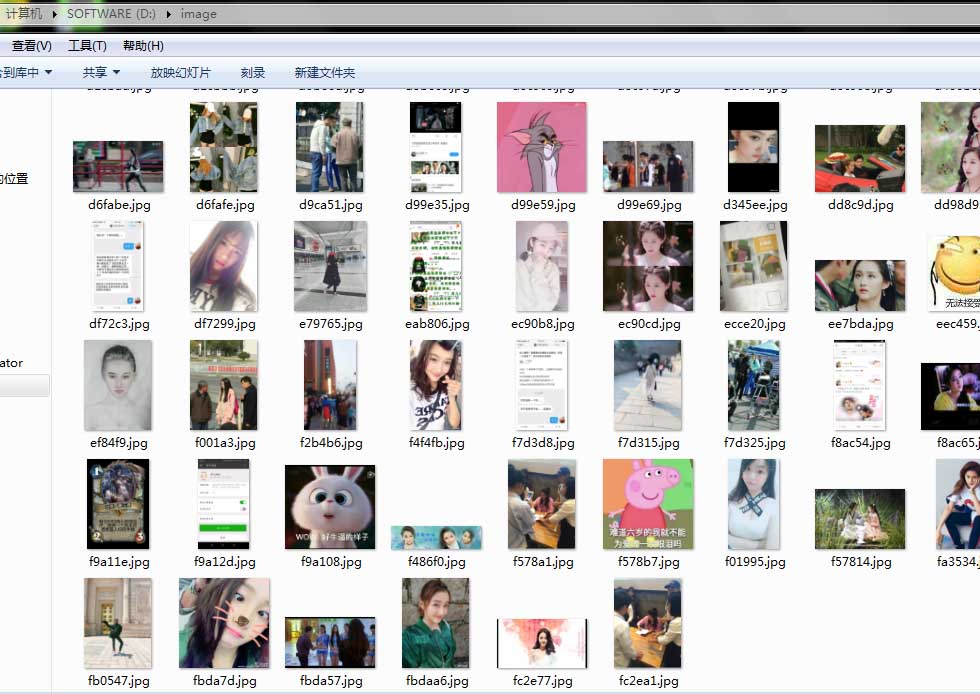Image resolution: width=980 pixels, height=694 pixels.
Task: Select the card image f9a11e.jpg
Action: pos(118,504)
